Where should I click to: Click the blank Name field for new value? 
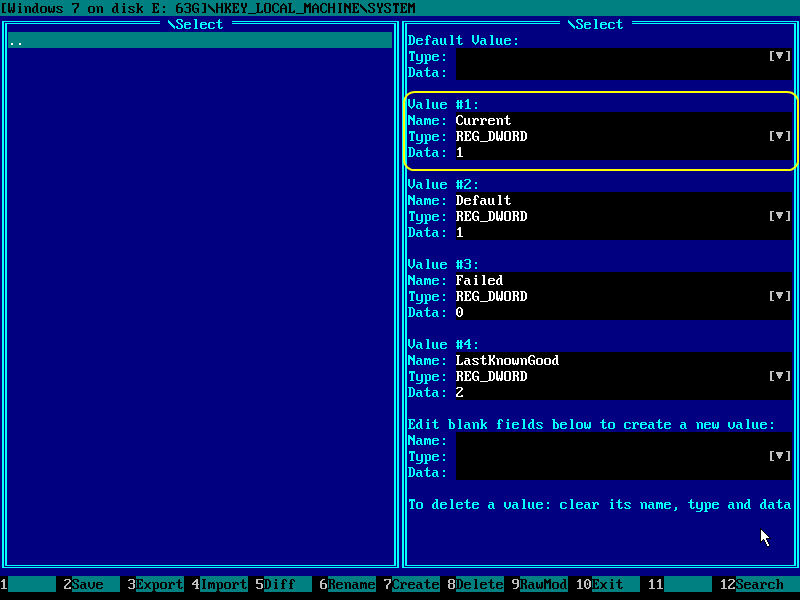pos(623,440)
